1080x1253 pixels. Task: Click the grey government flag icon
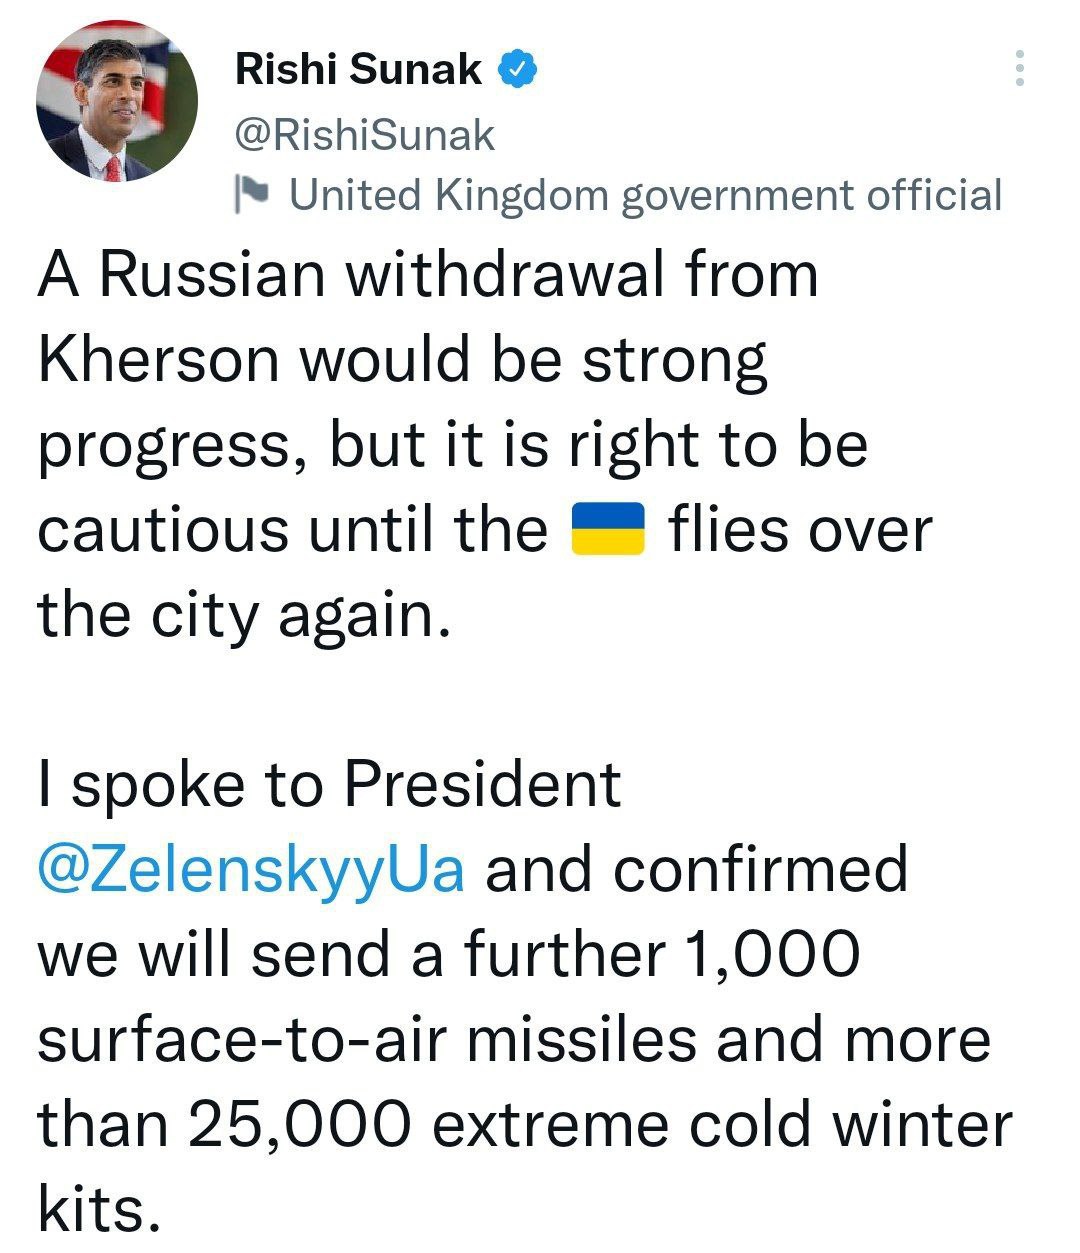click(x=248, y=194)
